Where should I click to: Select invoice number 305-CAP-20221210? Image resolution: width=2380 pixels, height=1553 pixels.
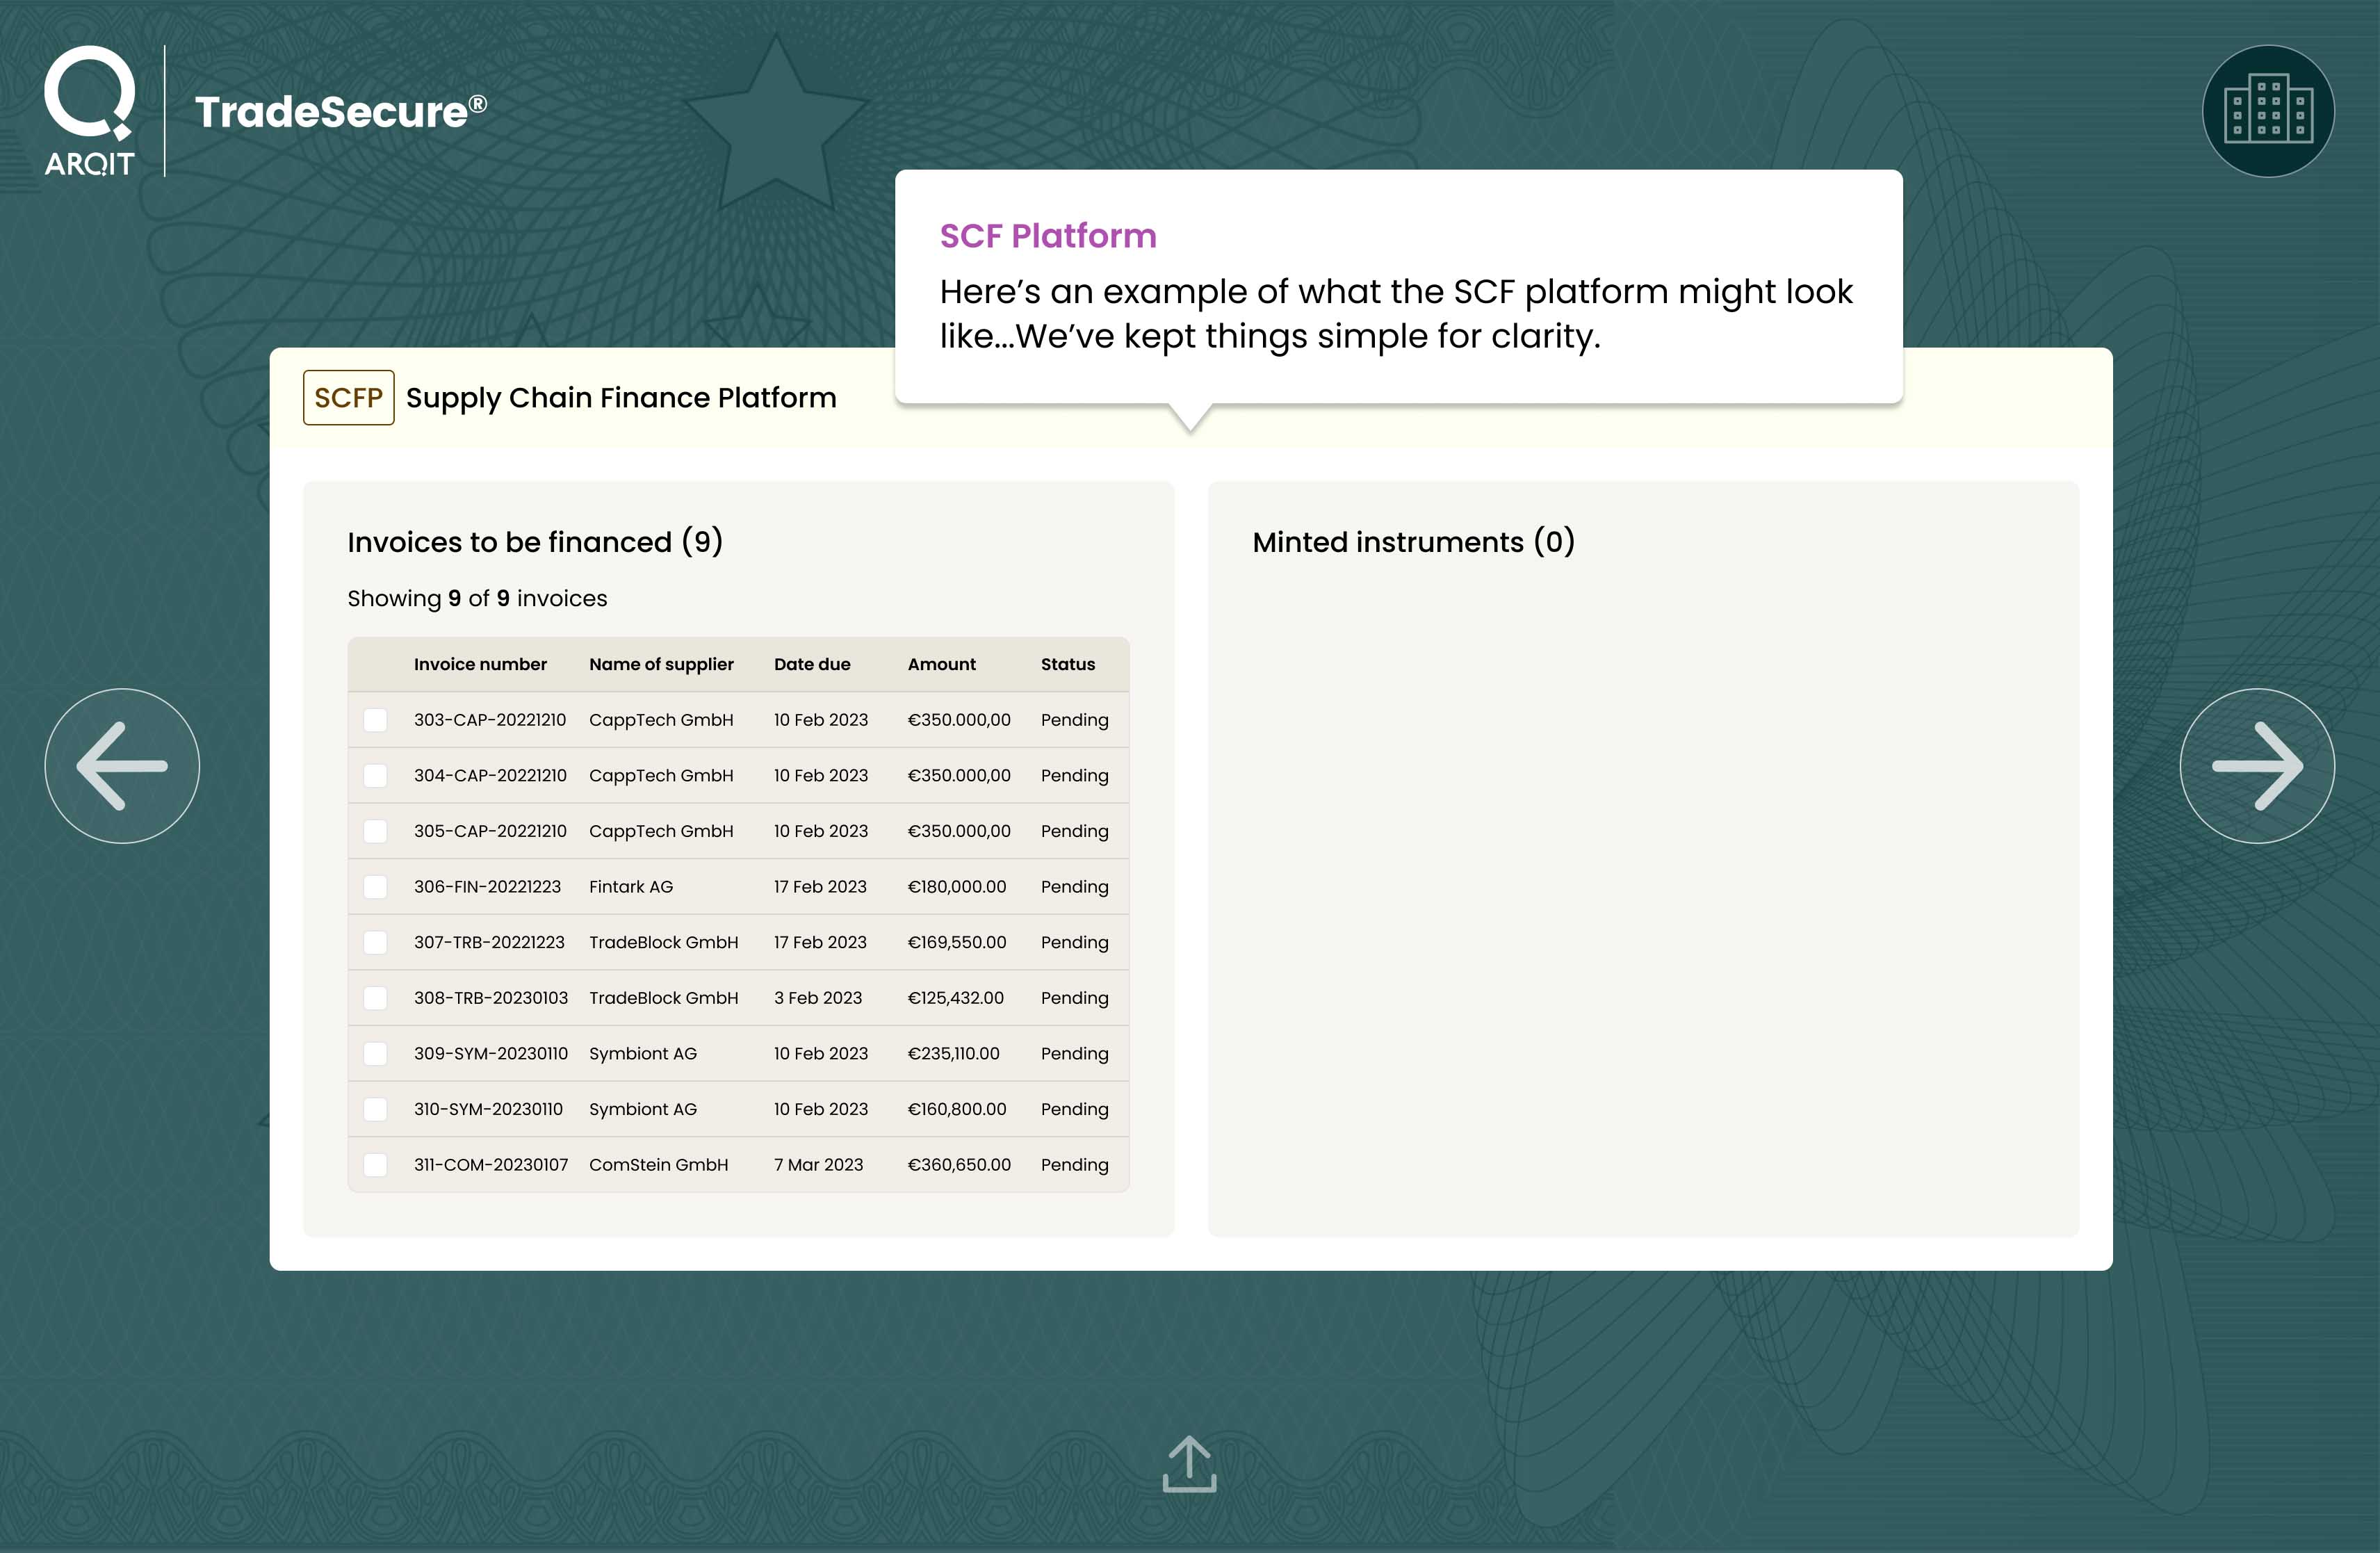coord(490,831)
